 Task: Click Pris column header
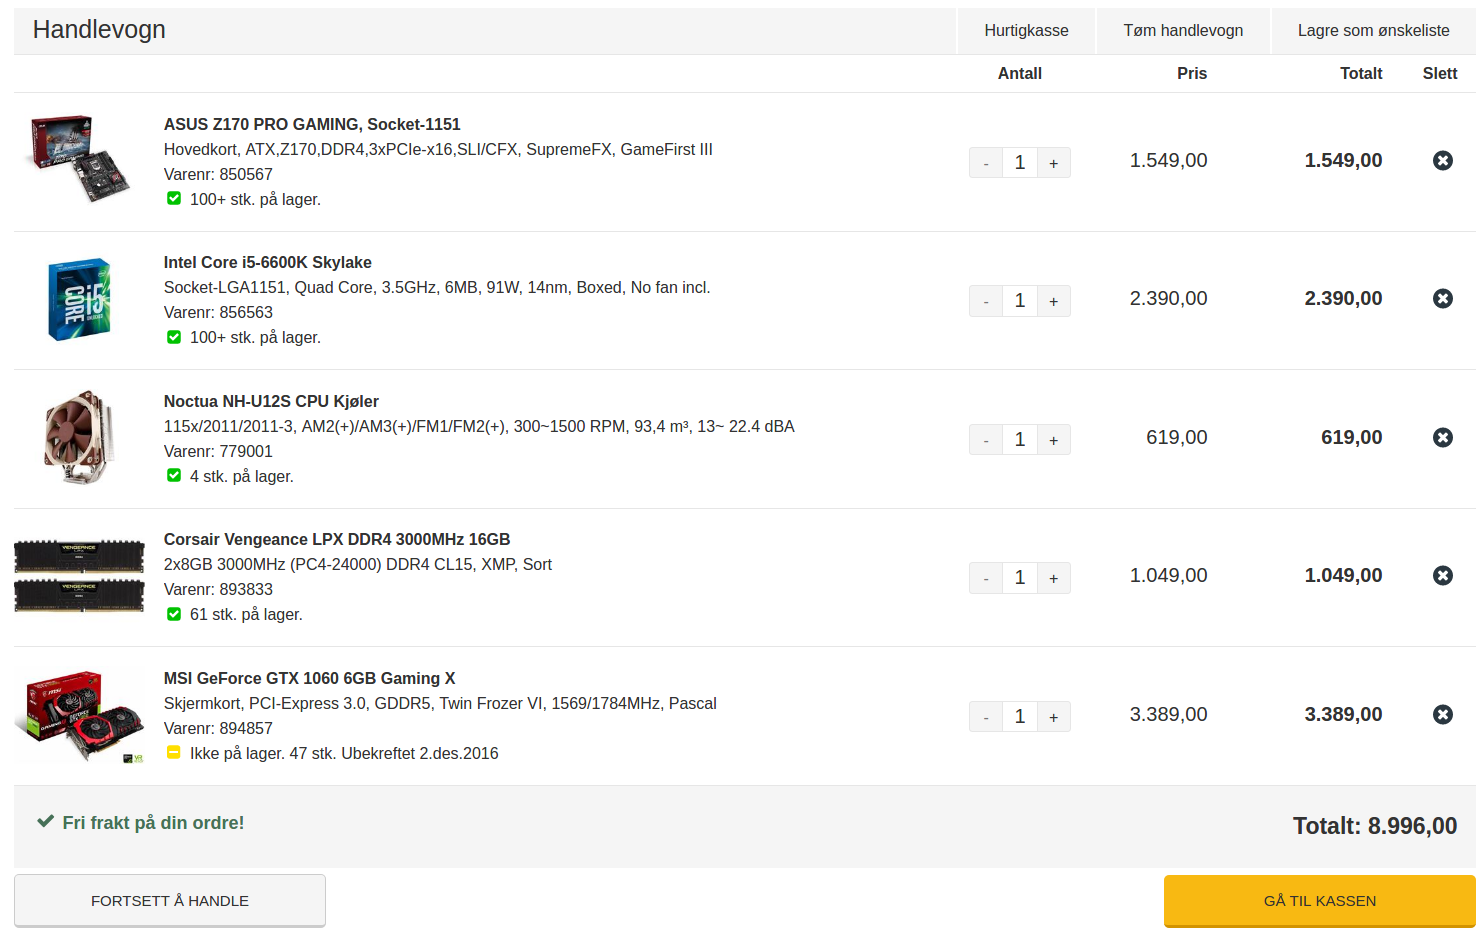point(1192,73)
